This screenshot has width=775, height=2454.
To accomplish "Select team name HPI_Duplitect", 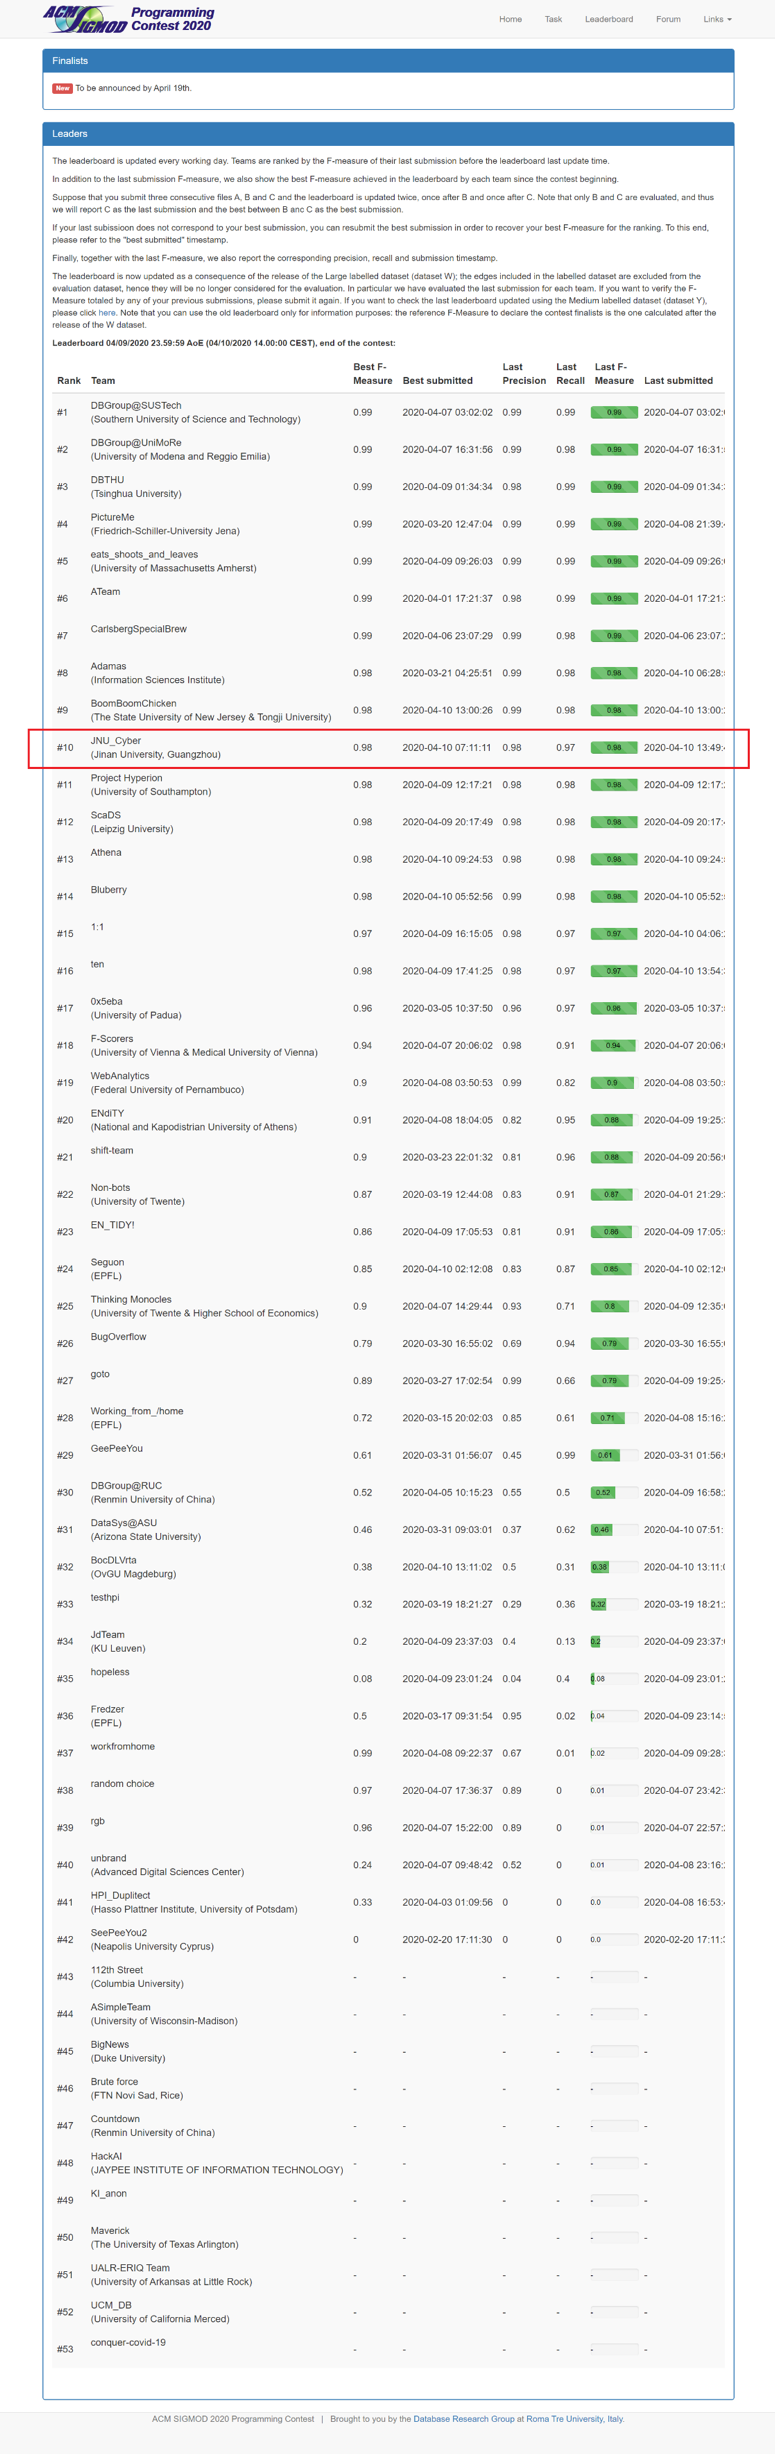I will click(120, 1895).
